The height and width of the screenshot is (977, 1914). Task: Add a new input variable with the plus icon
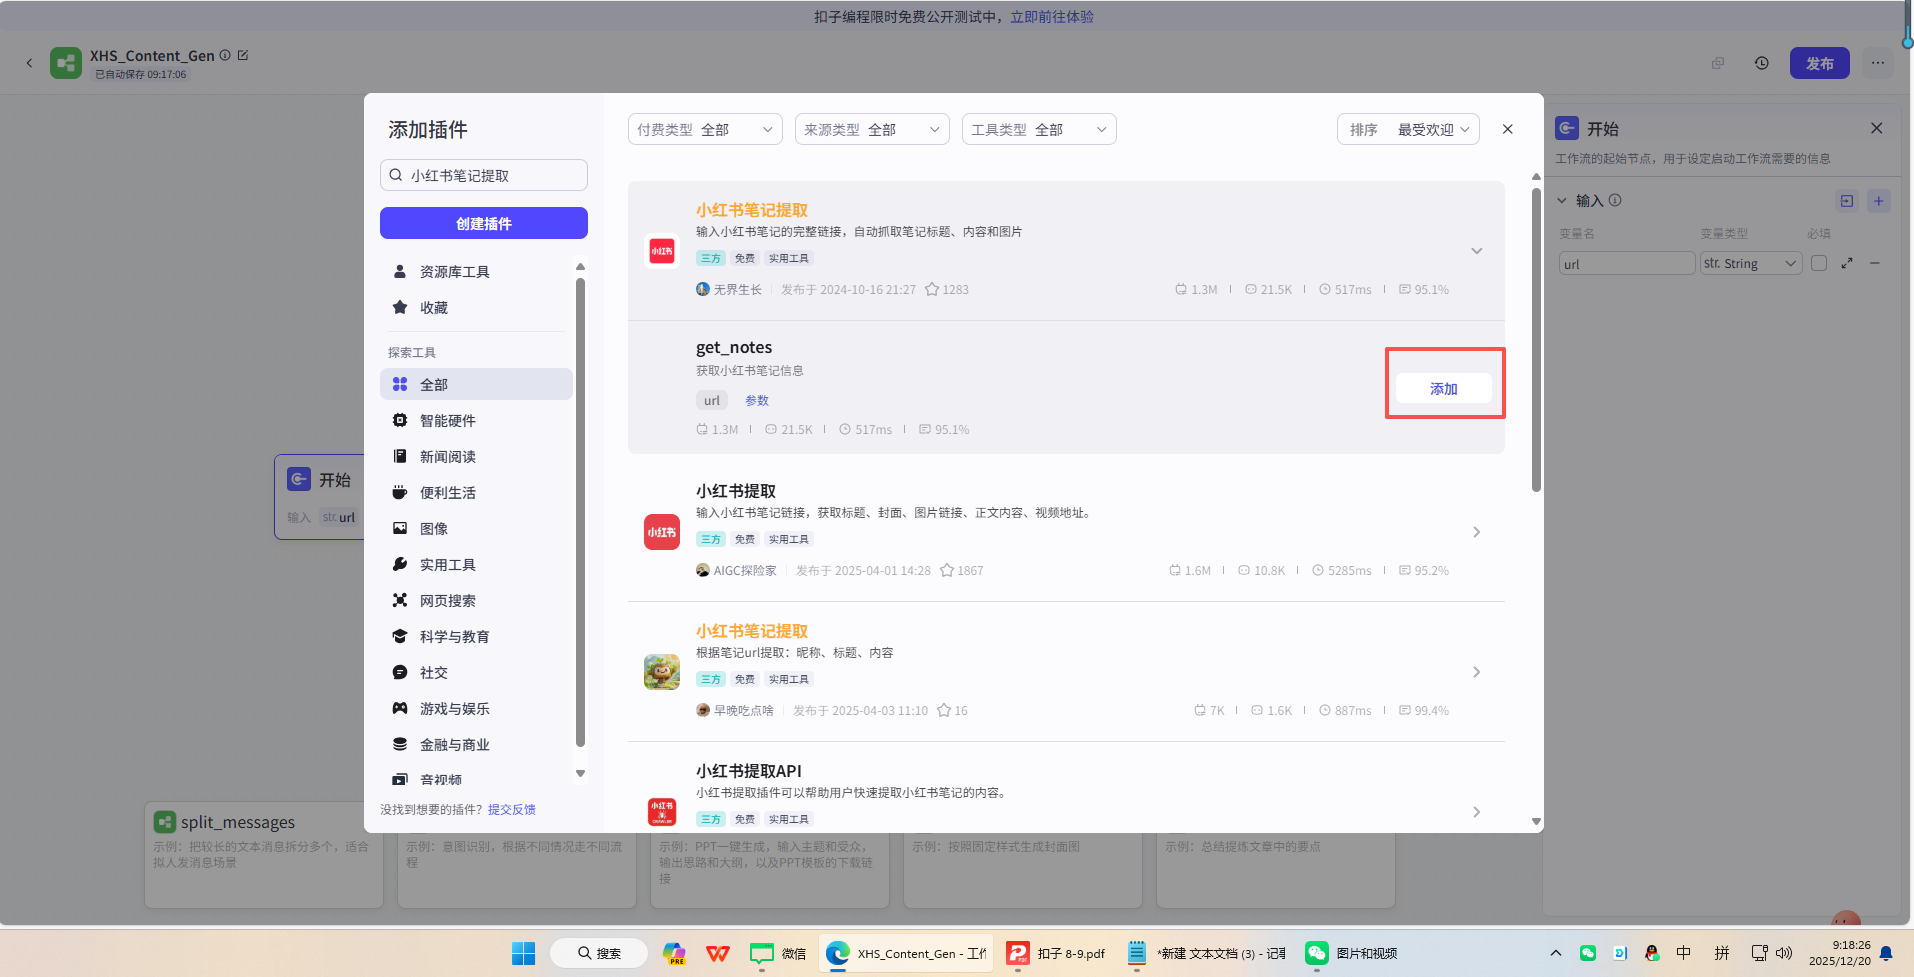point(1879,201)
